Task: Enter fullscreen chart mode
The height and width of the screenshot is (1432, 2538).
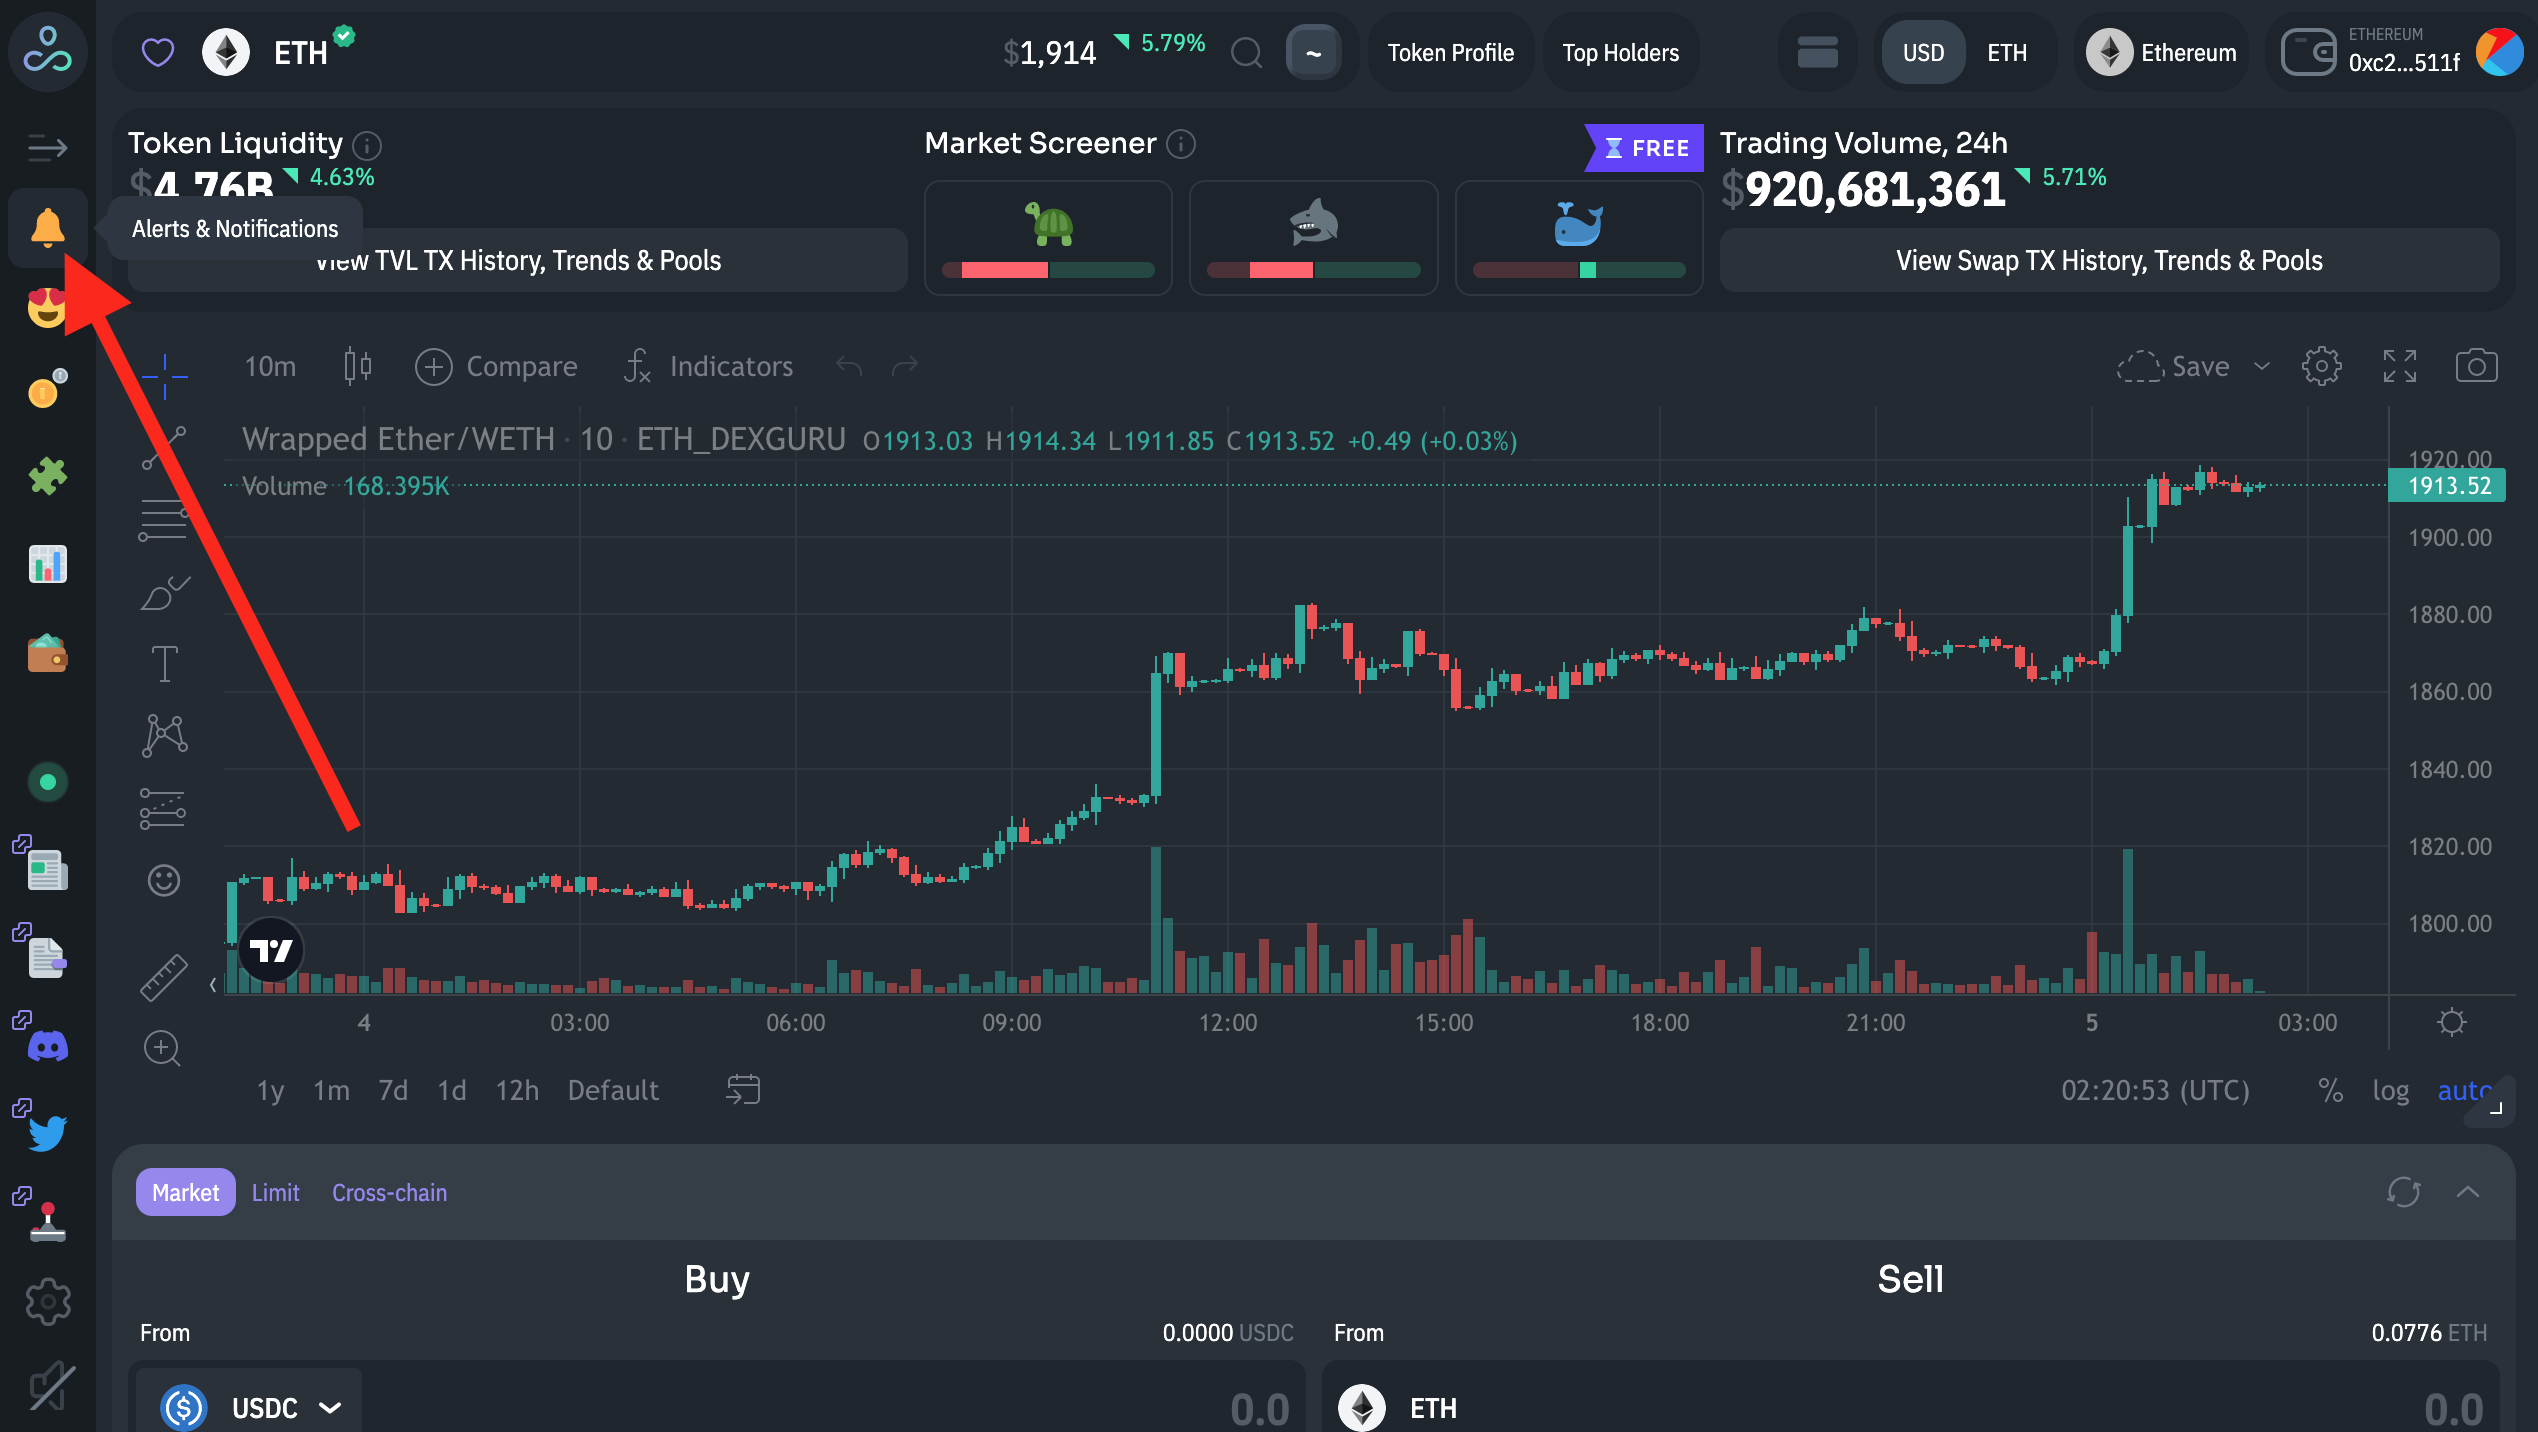Action: pyautogui.click(x=2399, y=366)
